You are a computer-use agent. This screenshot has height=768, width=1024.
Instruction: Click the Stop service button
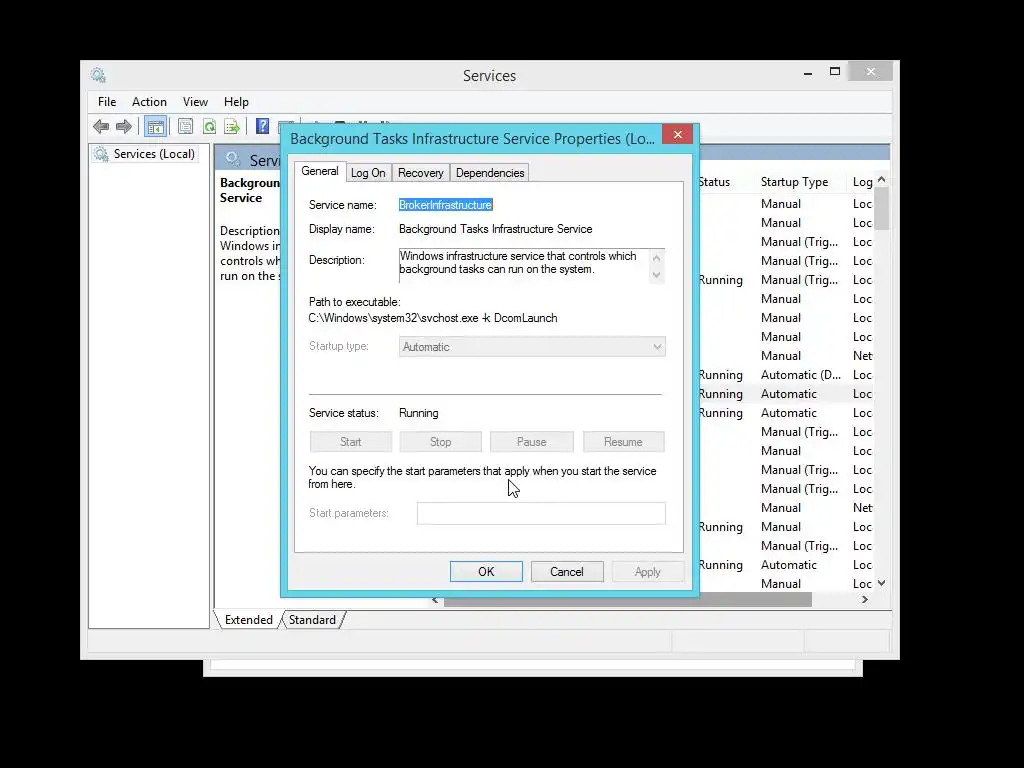(440, 442)
